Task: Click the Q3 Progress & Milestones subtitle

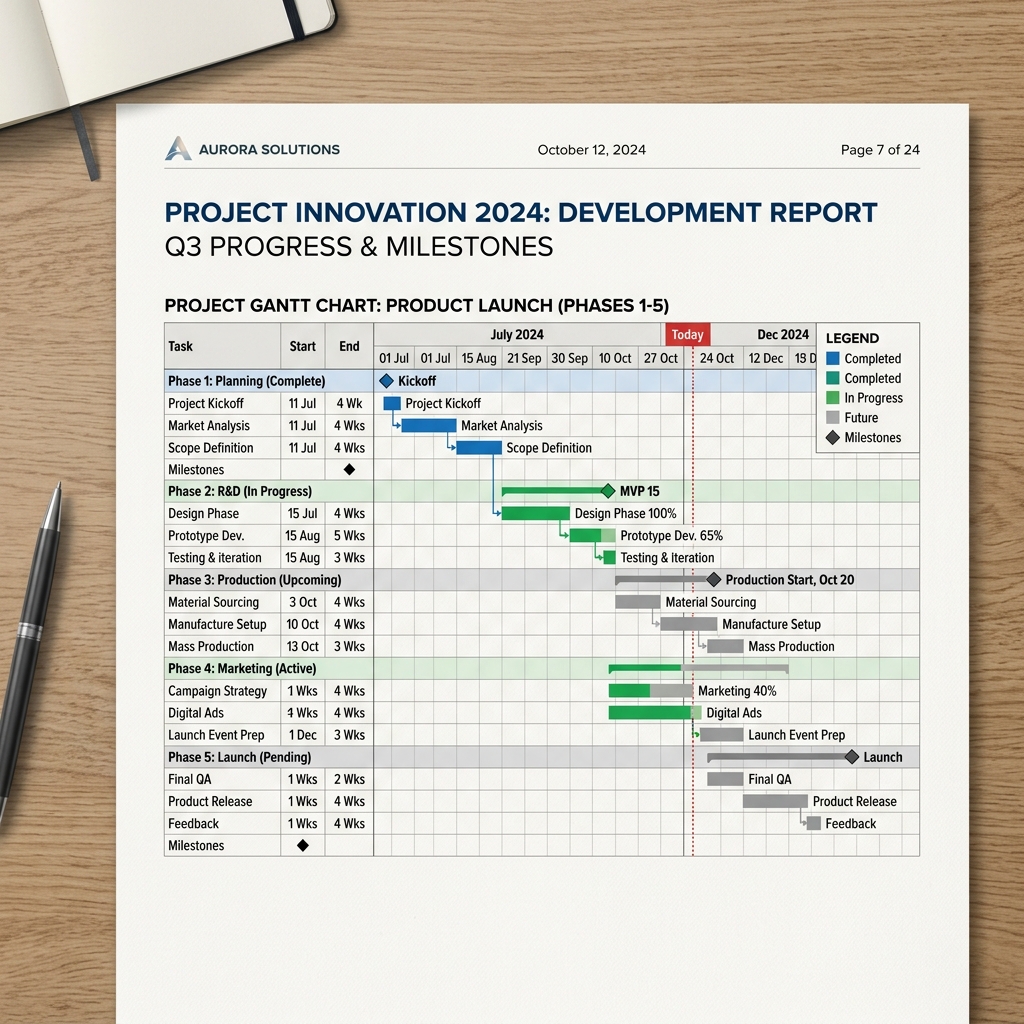Action: (359, 247)
